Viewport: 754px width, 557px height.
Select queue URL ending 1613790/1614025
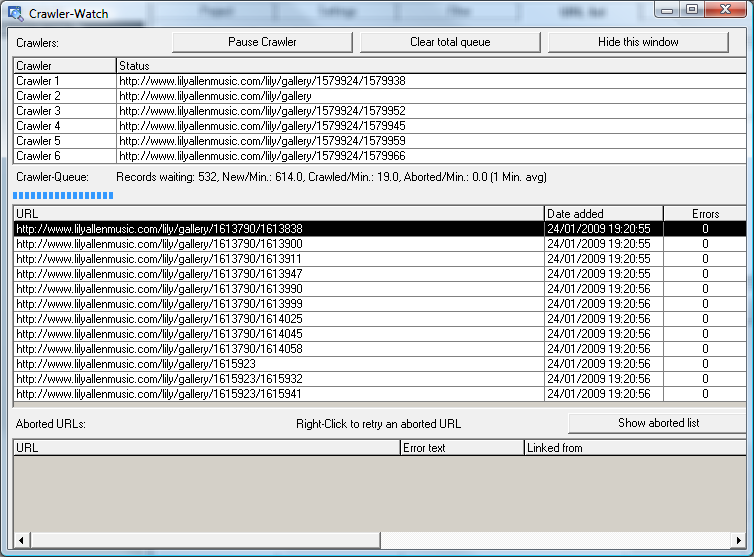point(380,319)
